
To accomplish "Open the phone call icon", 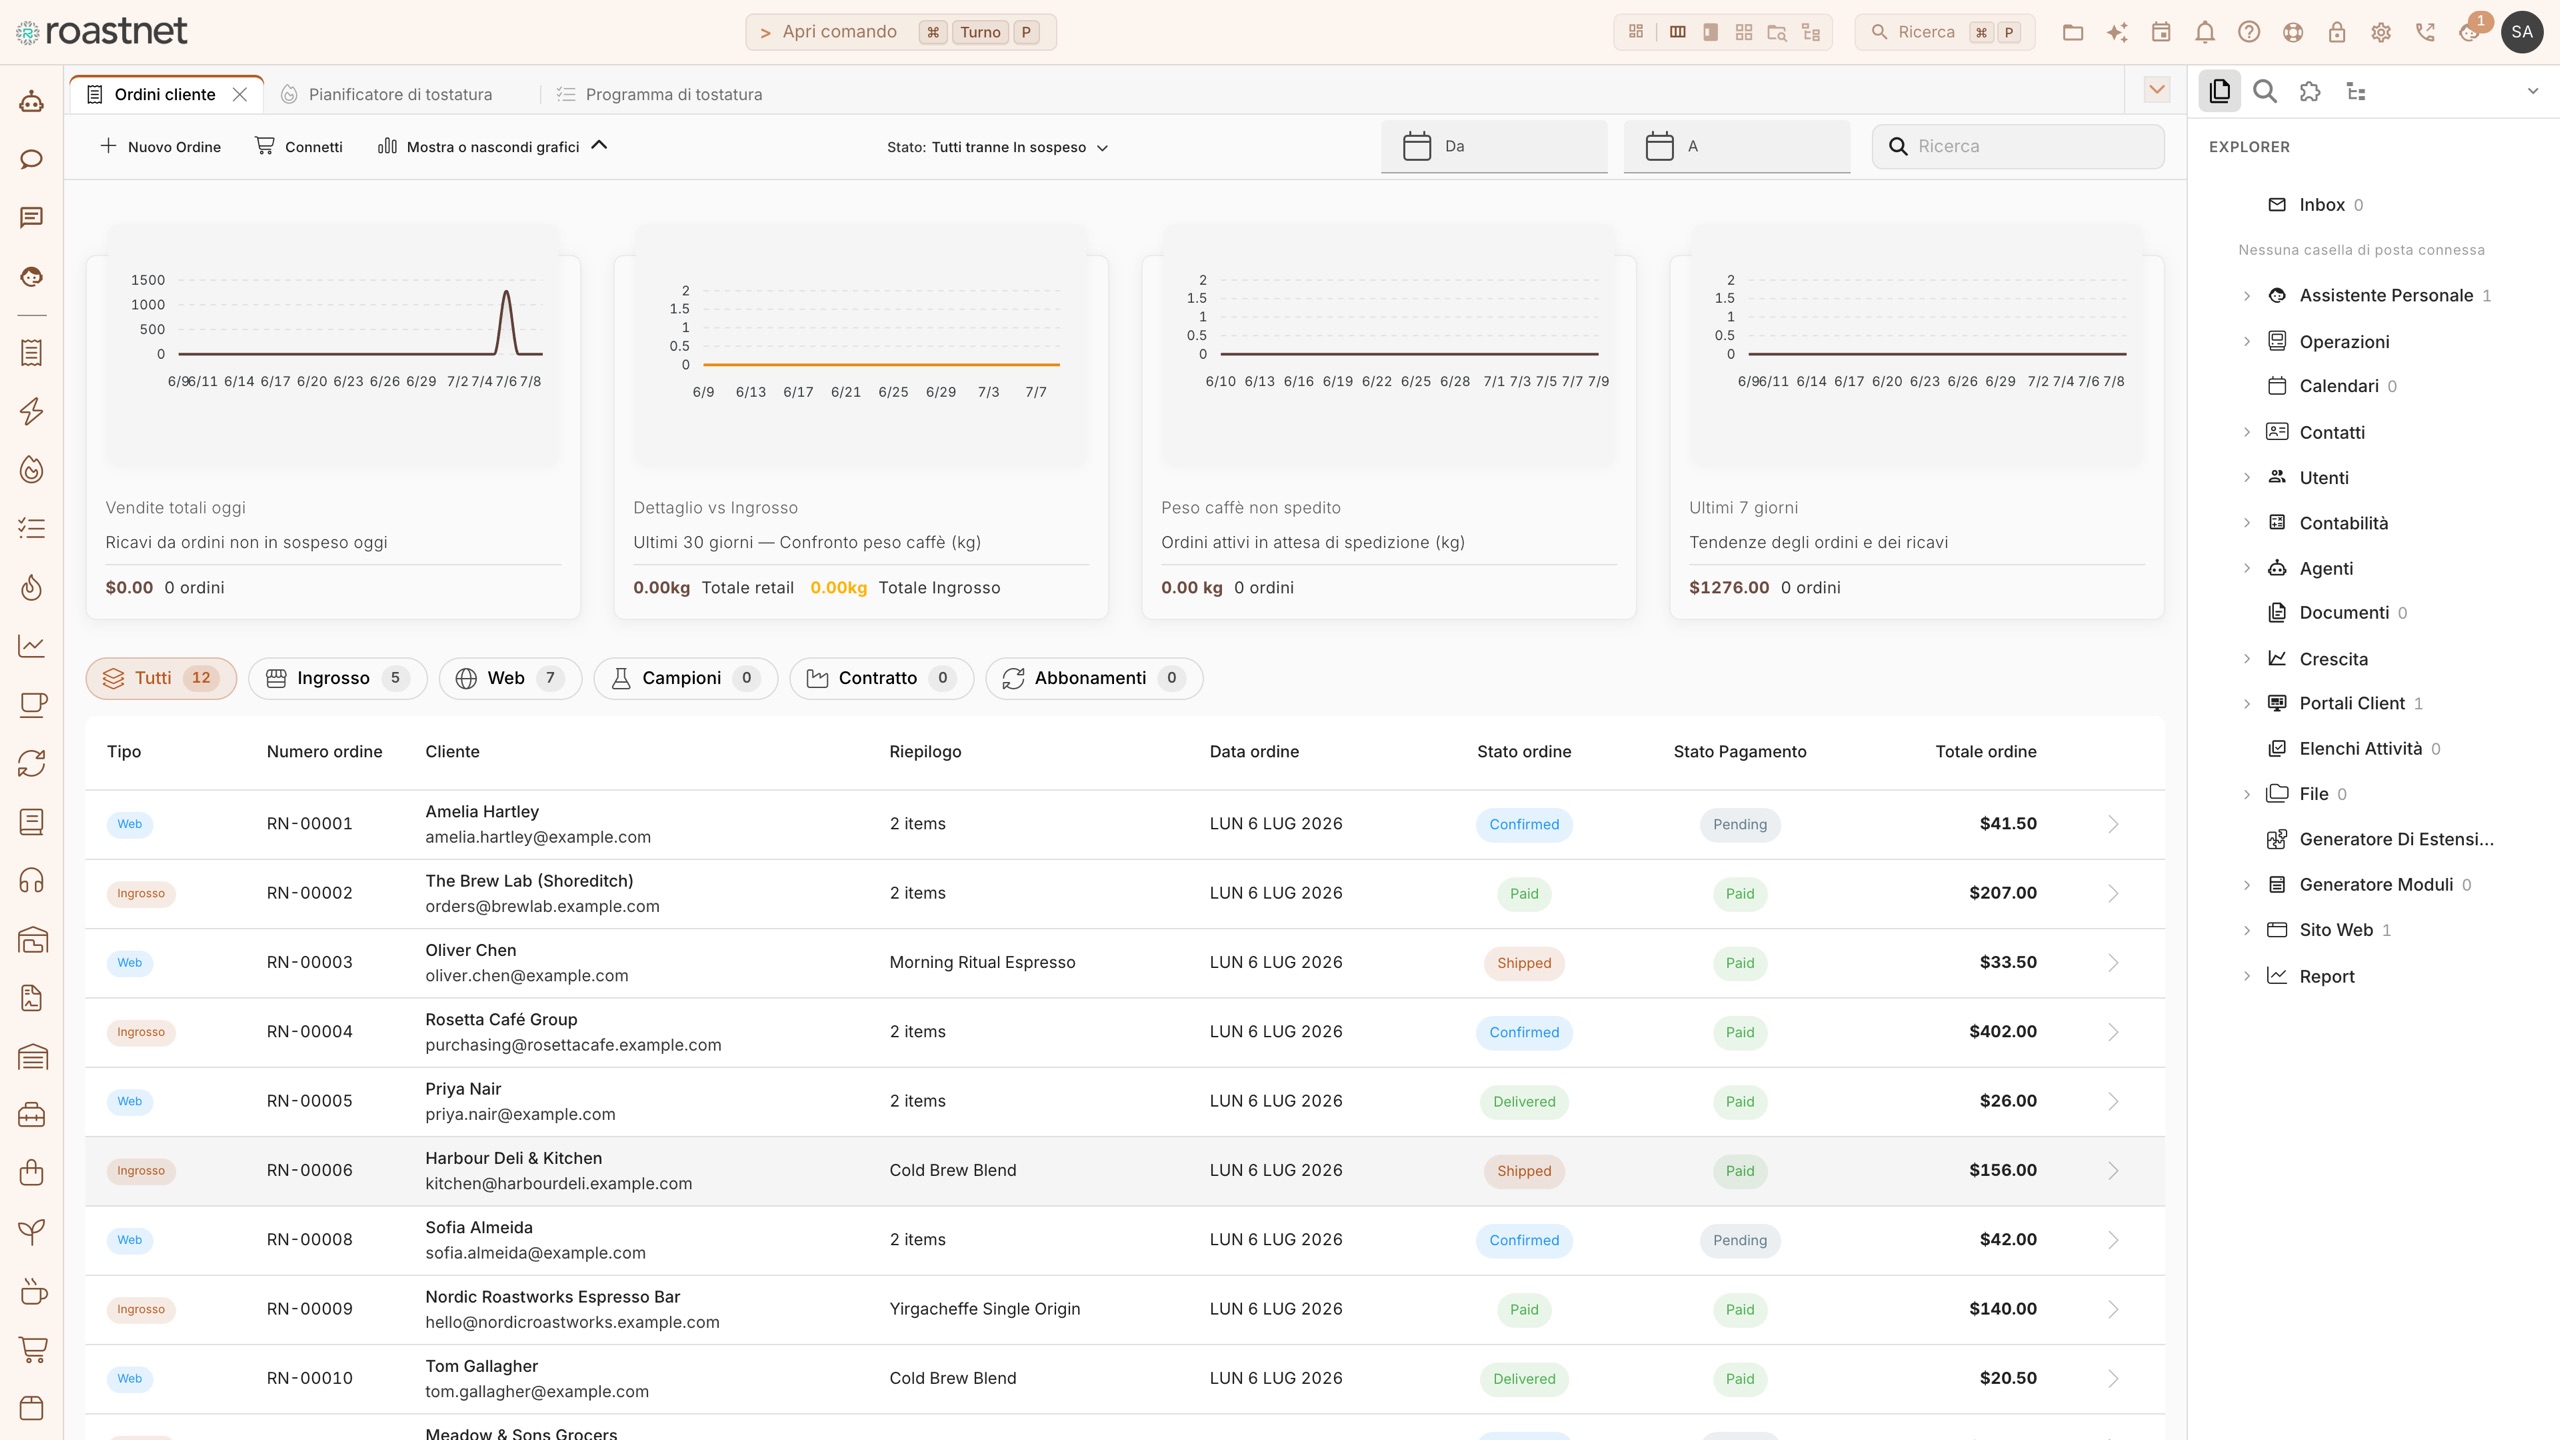I will pos(2424,32).
